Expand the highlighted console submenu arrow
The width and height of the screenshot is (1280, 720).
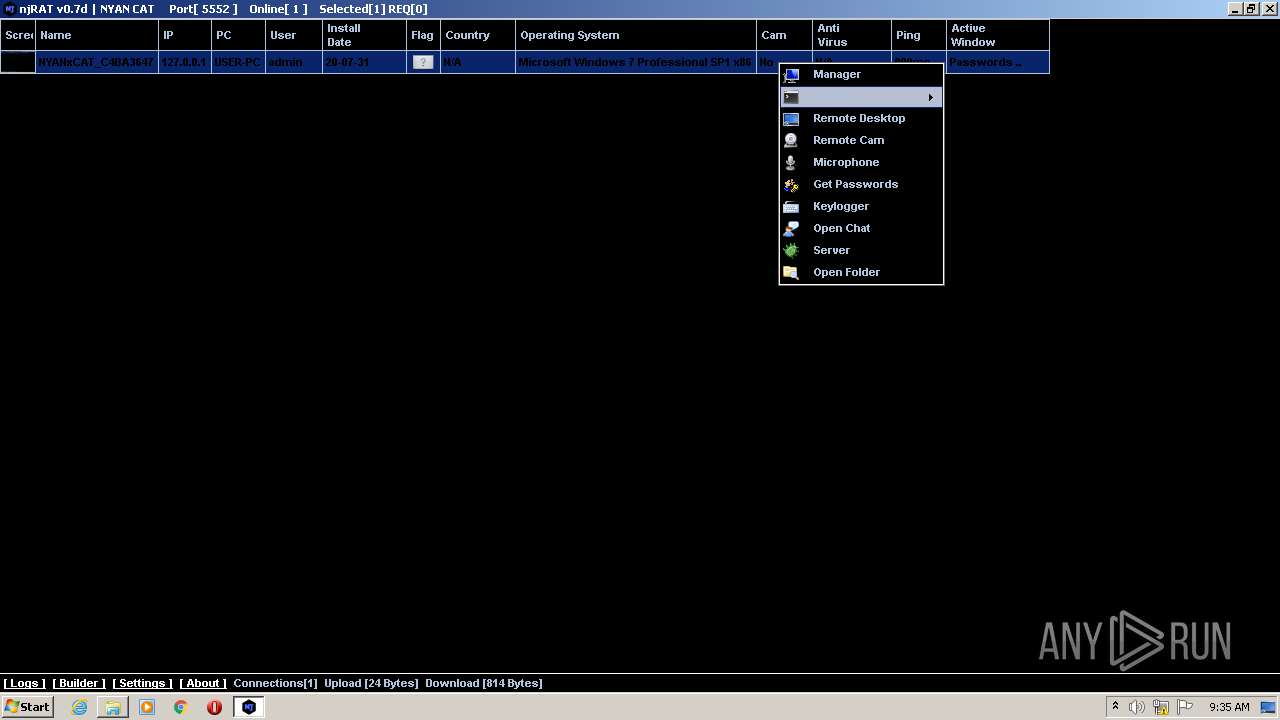(x=930, y=97)
